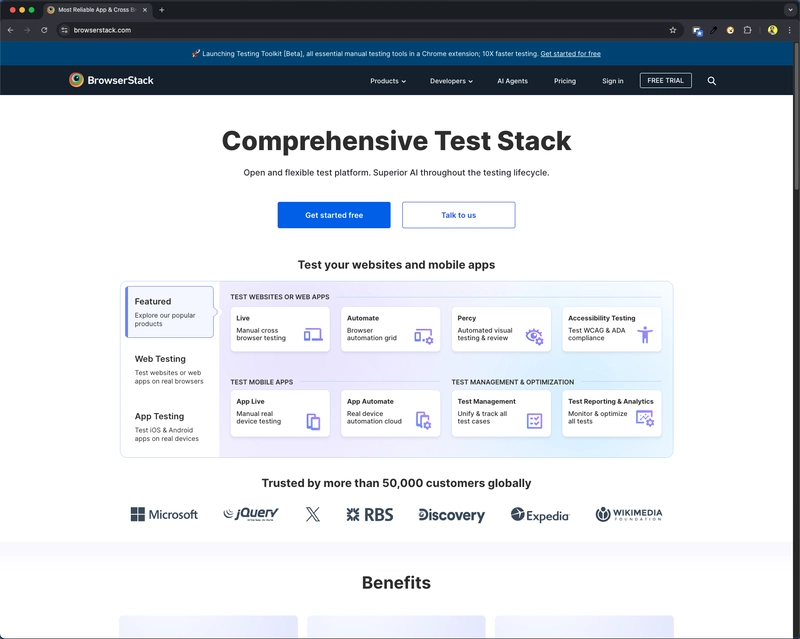Bookmark page with the star icon
Image resolution: width=800 pixels, height=639 pixels.
(672, 30)
